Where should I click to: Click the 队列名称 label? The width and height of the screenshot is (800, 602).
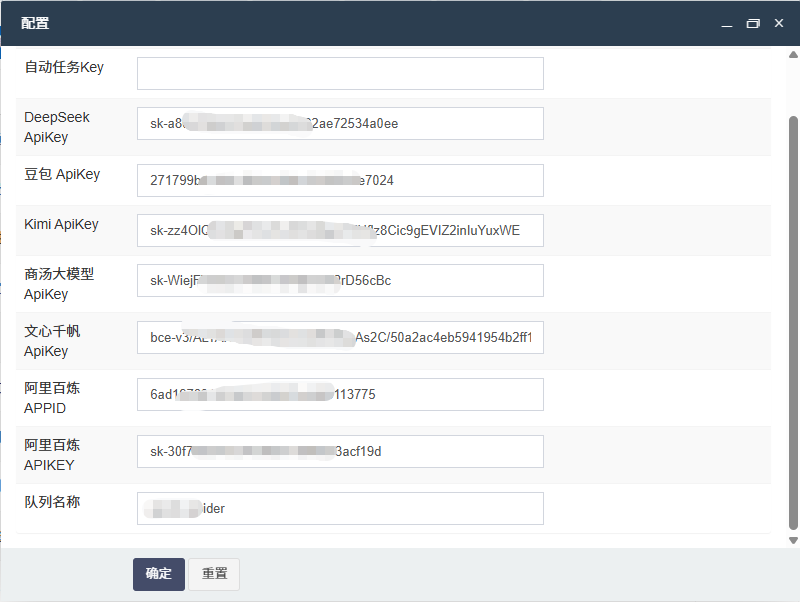52,502
